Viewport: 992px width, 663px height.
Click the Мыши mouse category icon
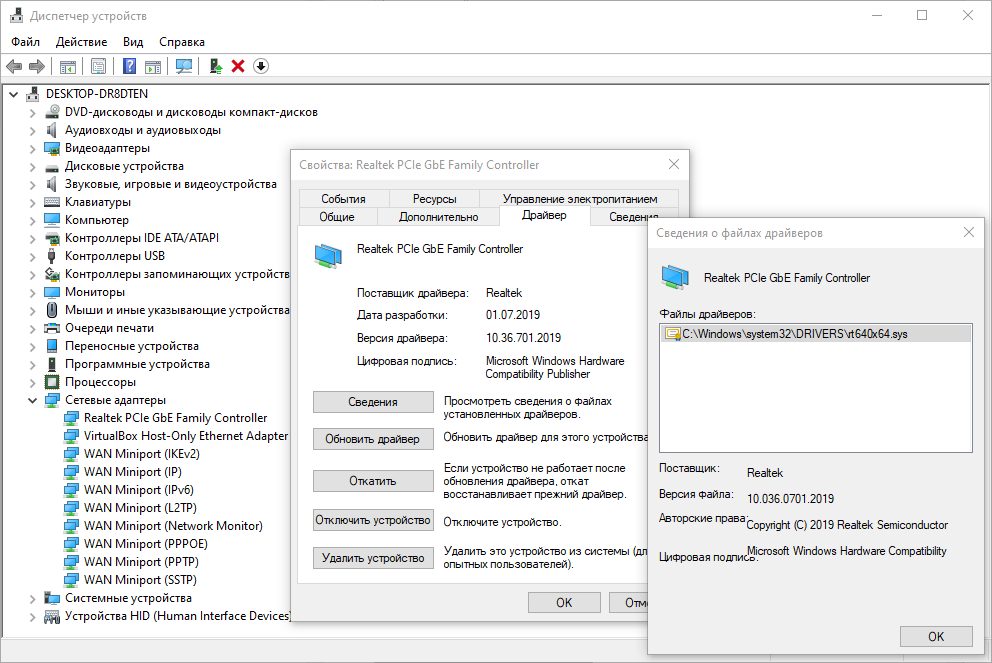coord(52,310)
